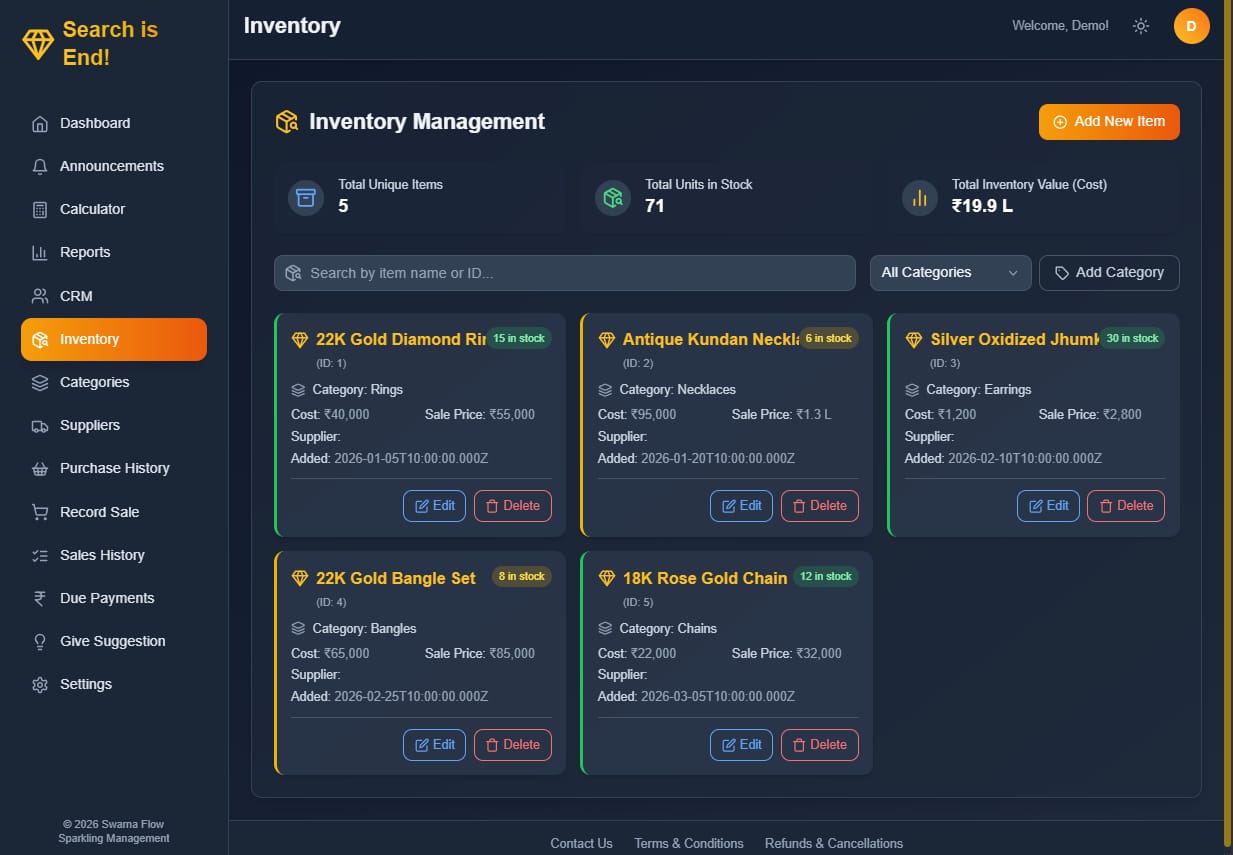This screenshot has height=855, width=1233.
Task: Edit the 22K Gold Diamond Ring item
Action: (434, 506)
